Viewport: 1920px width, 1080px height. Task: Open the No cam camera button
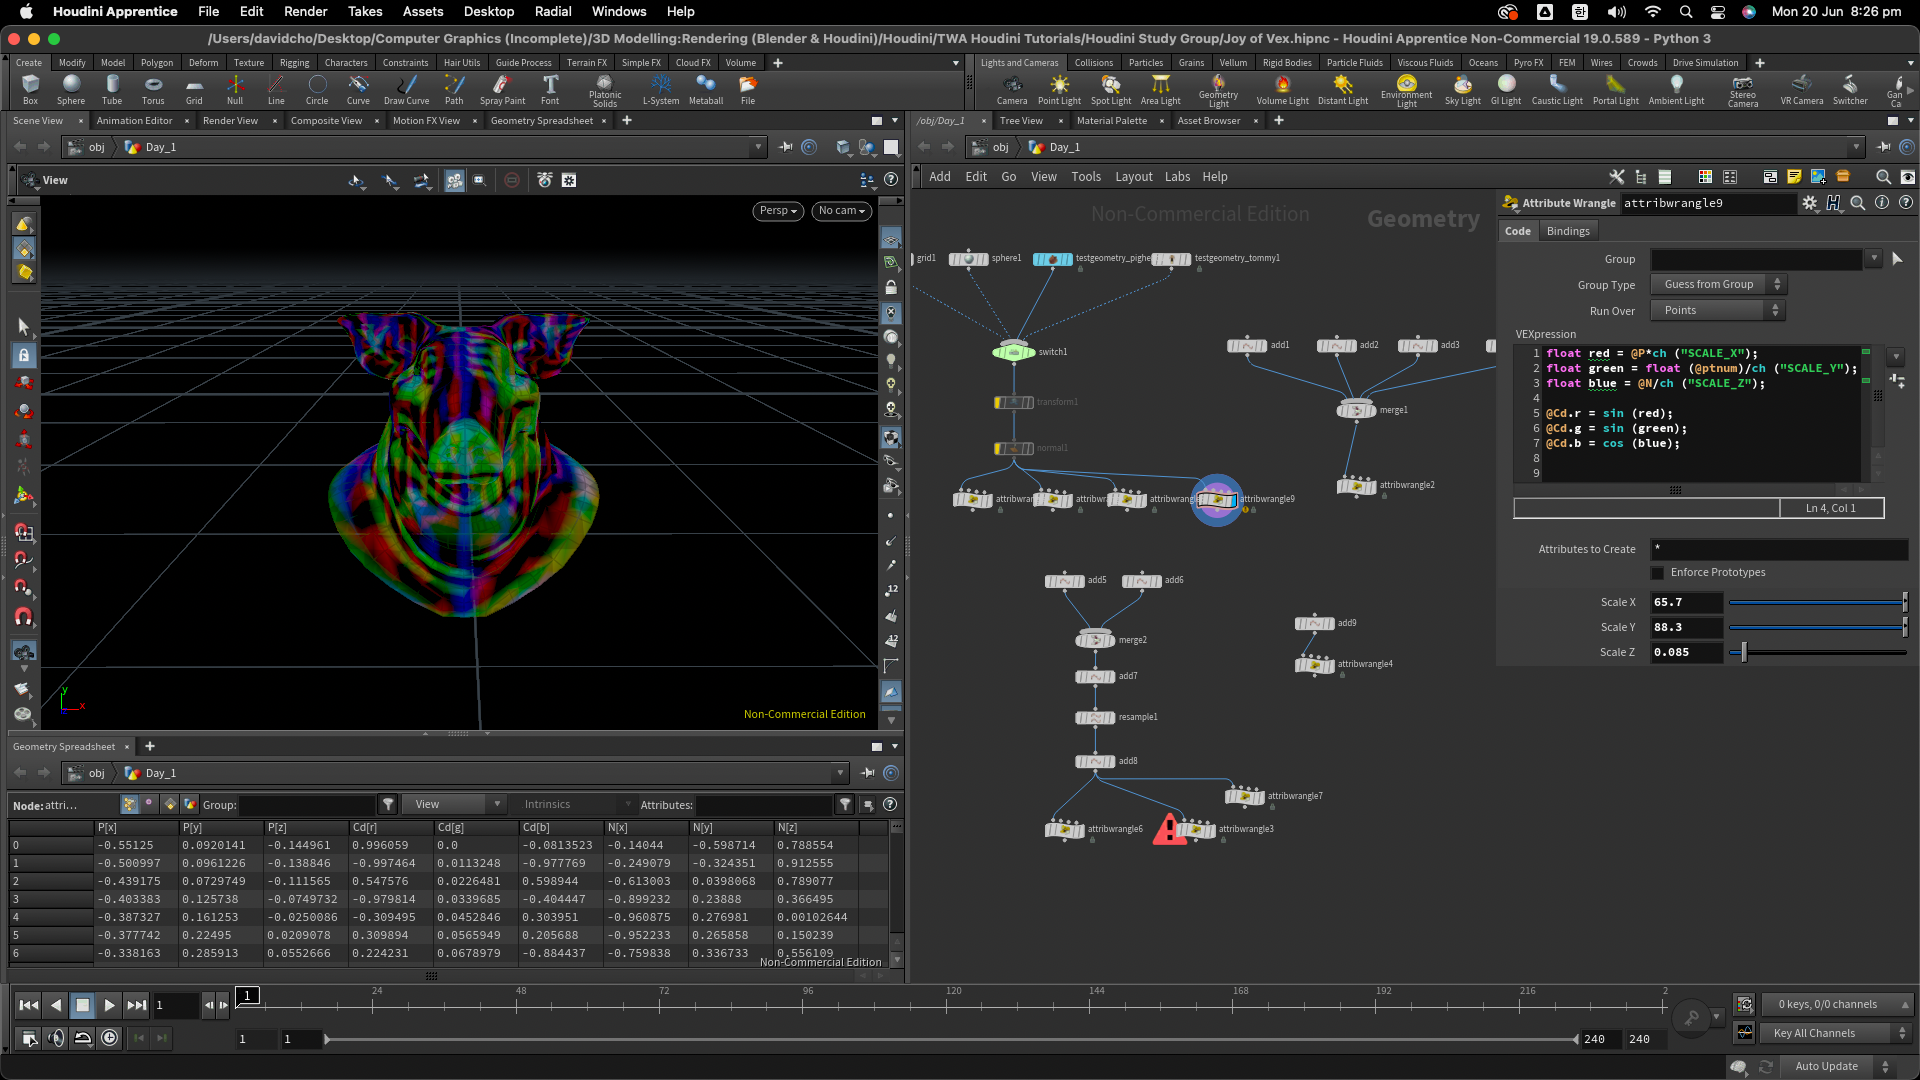[841, 211]
